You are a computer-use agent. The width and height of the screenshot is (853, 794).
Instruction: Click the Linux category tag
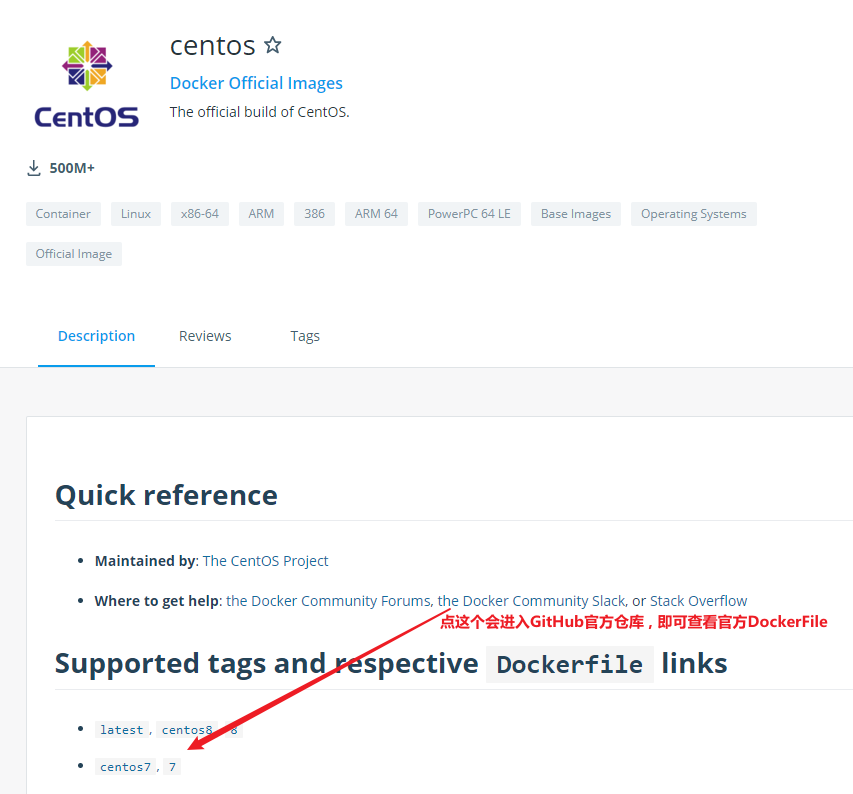pyautogui.click(x=136, y=214)
